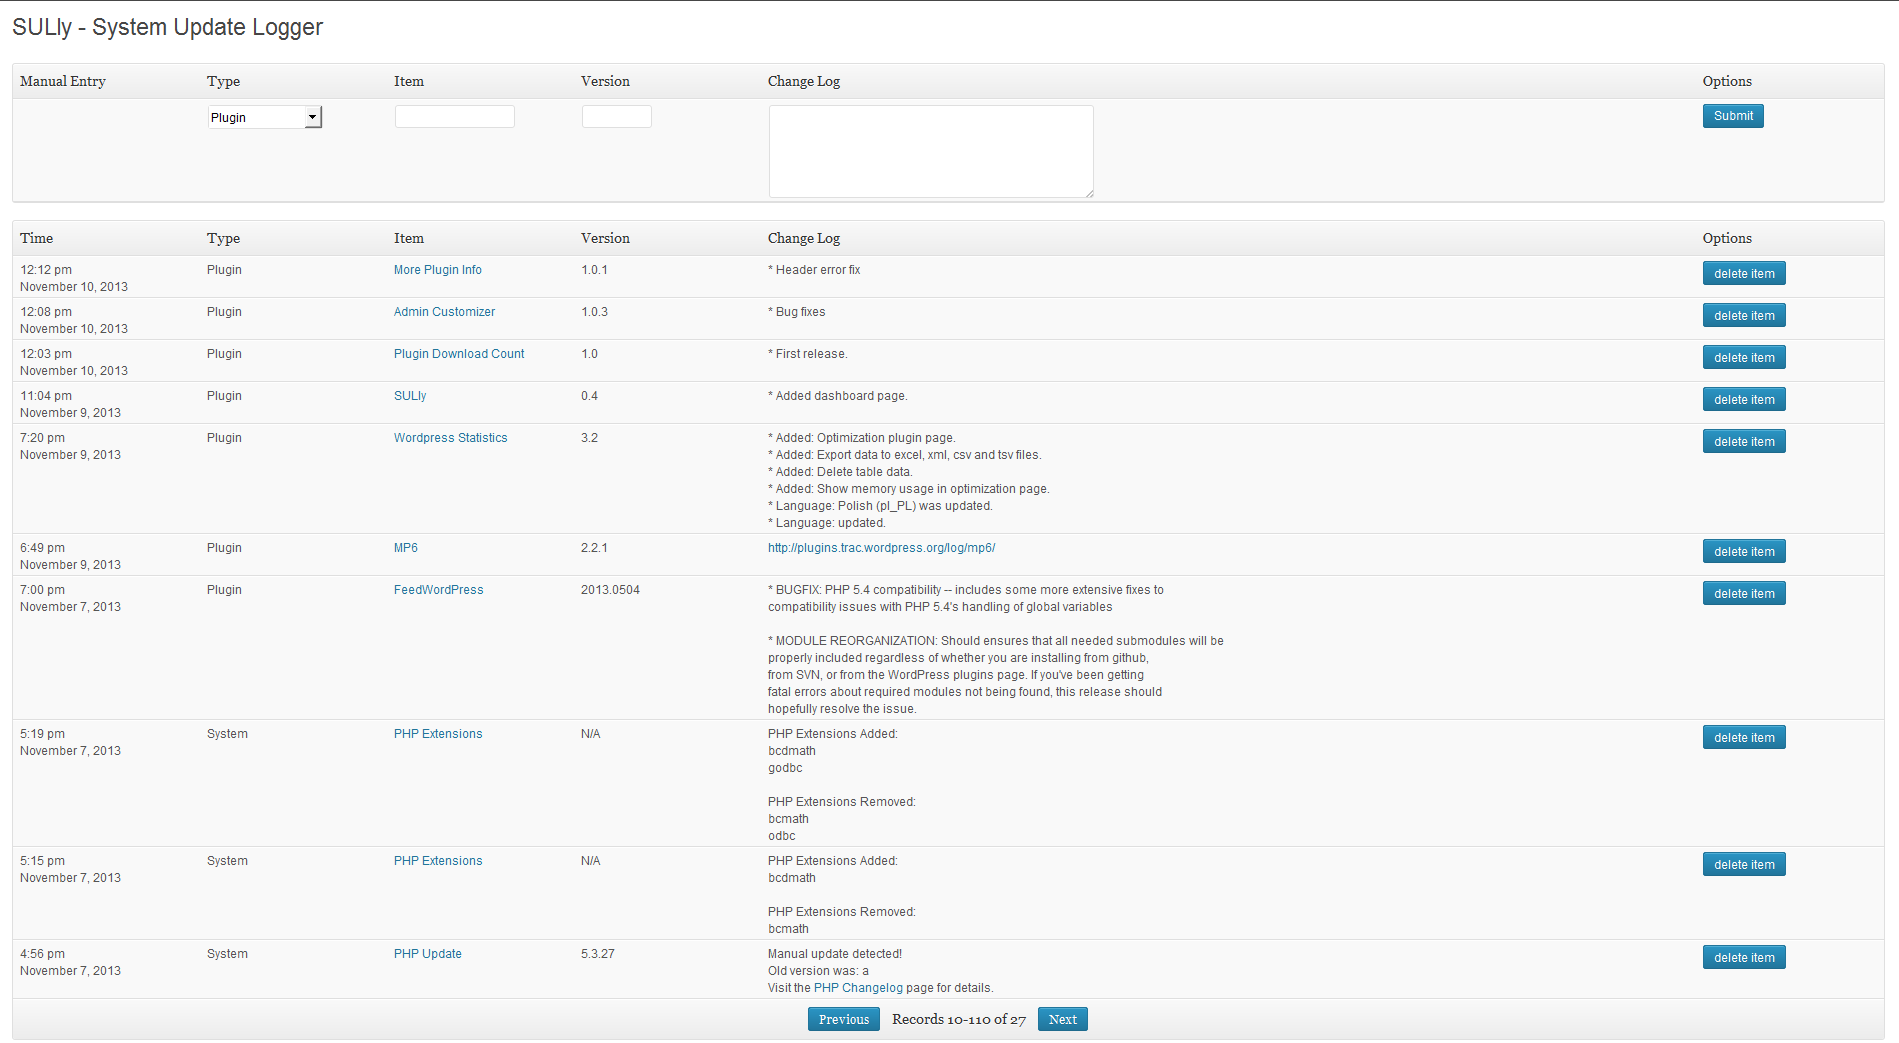The height and width of the screenshot is (1043, 1899).
Task: Click the resize grip of the Change Log textarea
Action: point(1089,193)
